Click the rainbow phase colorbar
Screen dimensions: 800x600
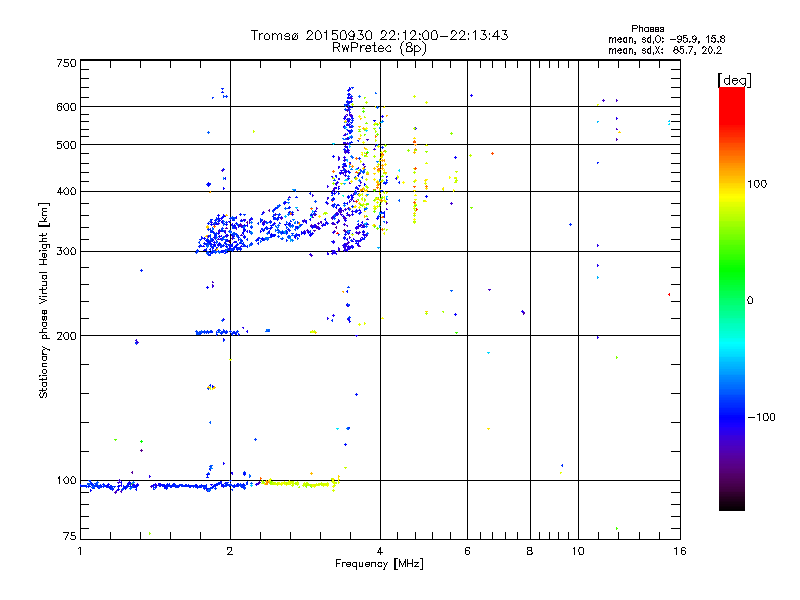[732, 299]
